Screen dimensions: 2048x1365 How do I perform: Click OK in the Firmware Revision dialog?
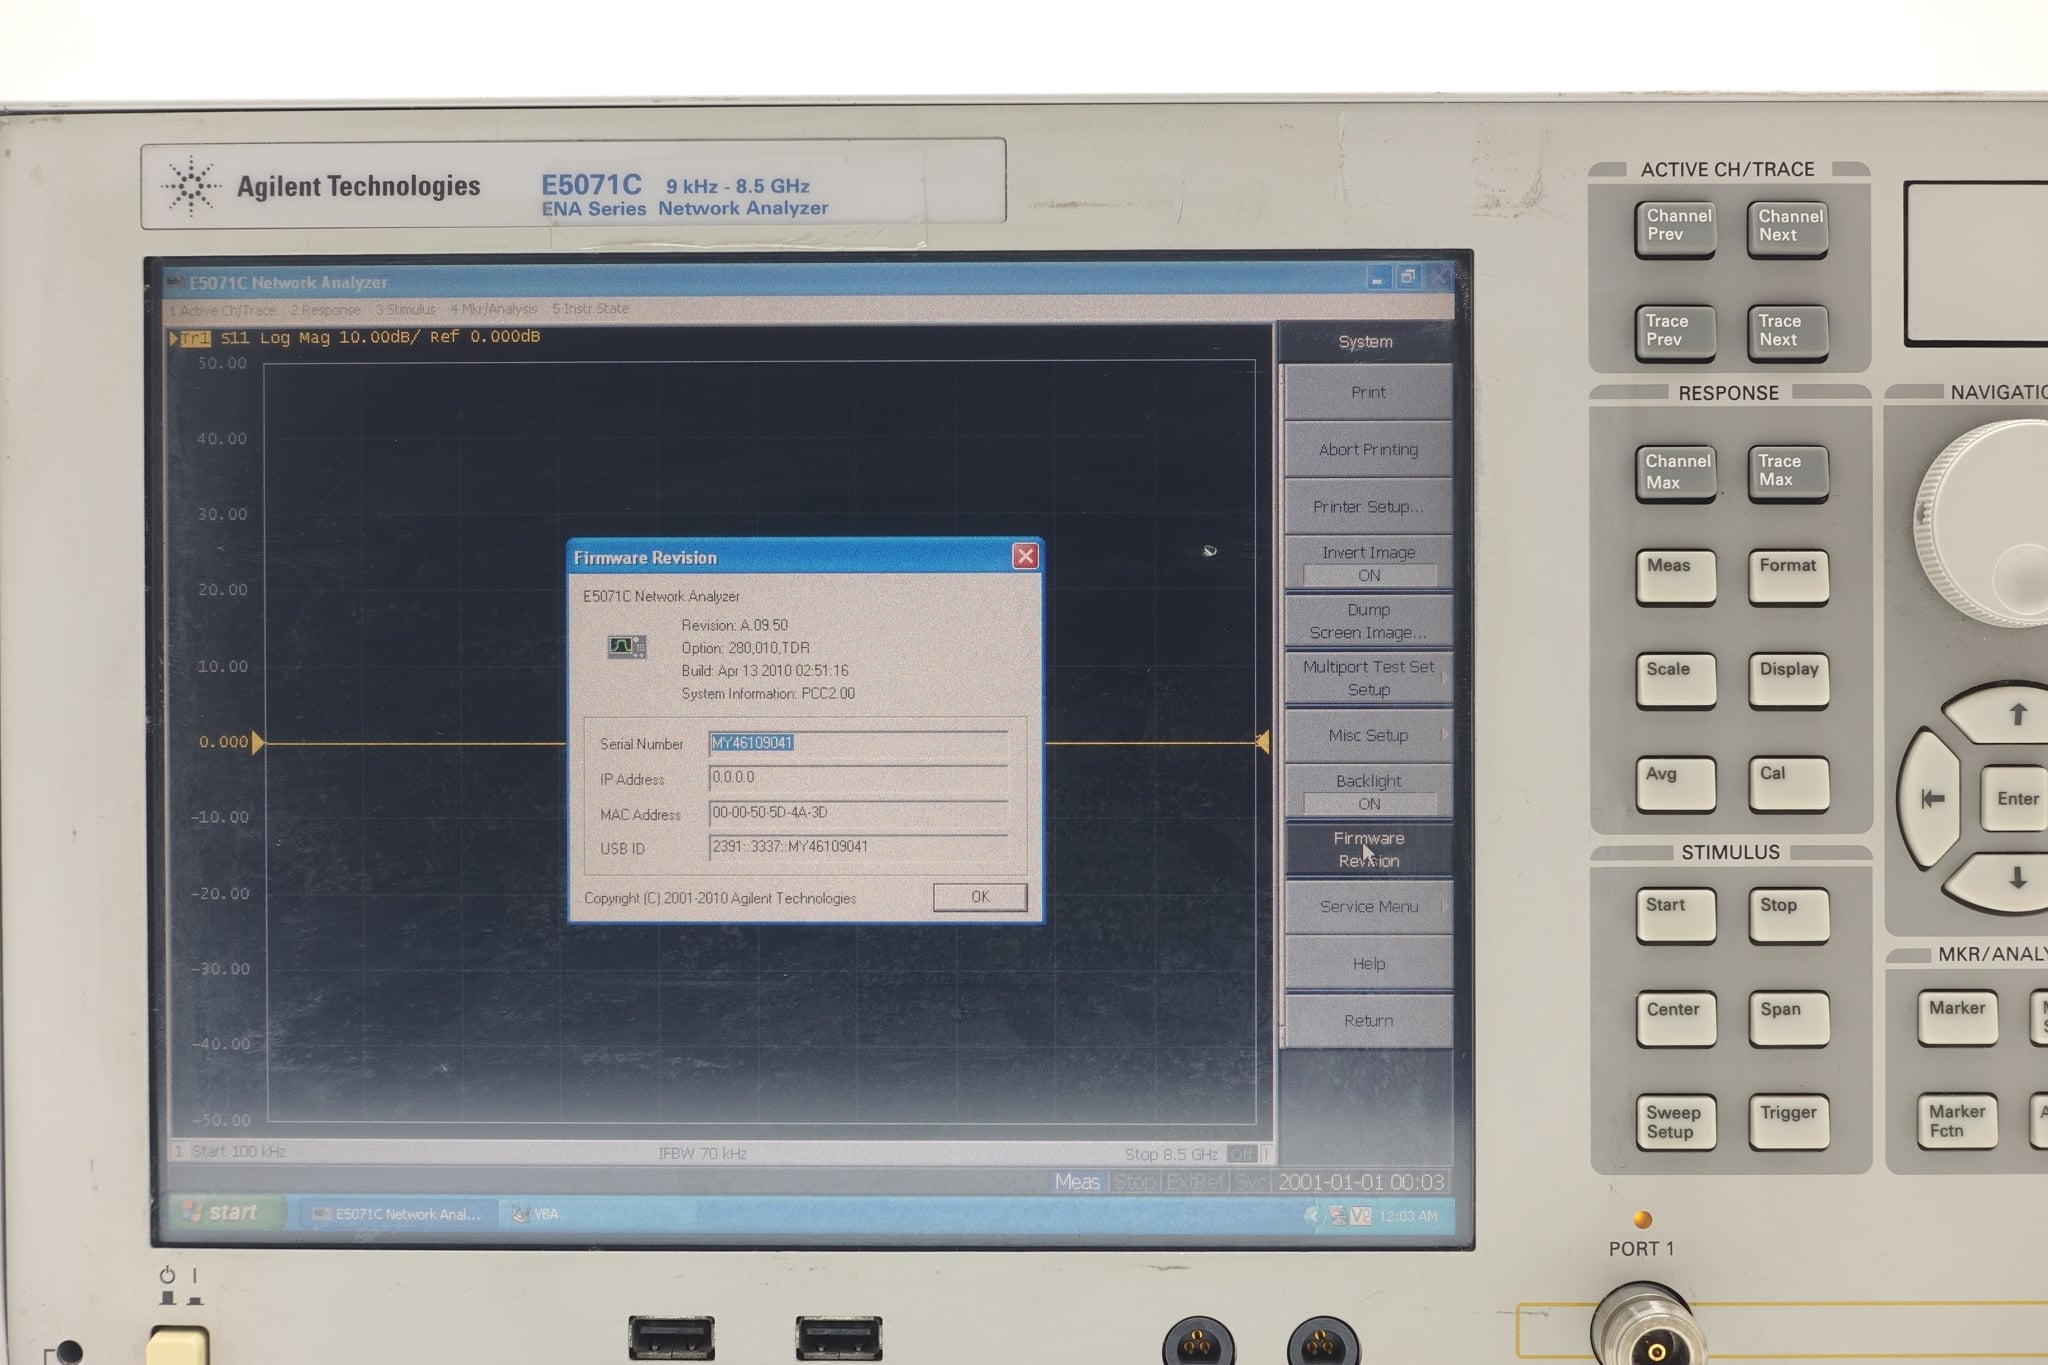980,897
